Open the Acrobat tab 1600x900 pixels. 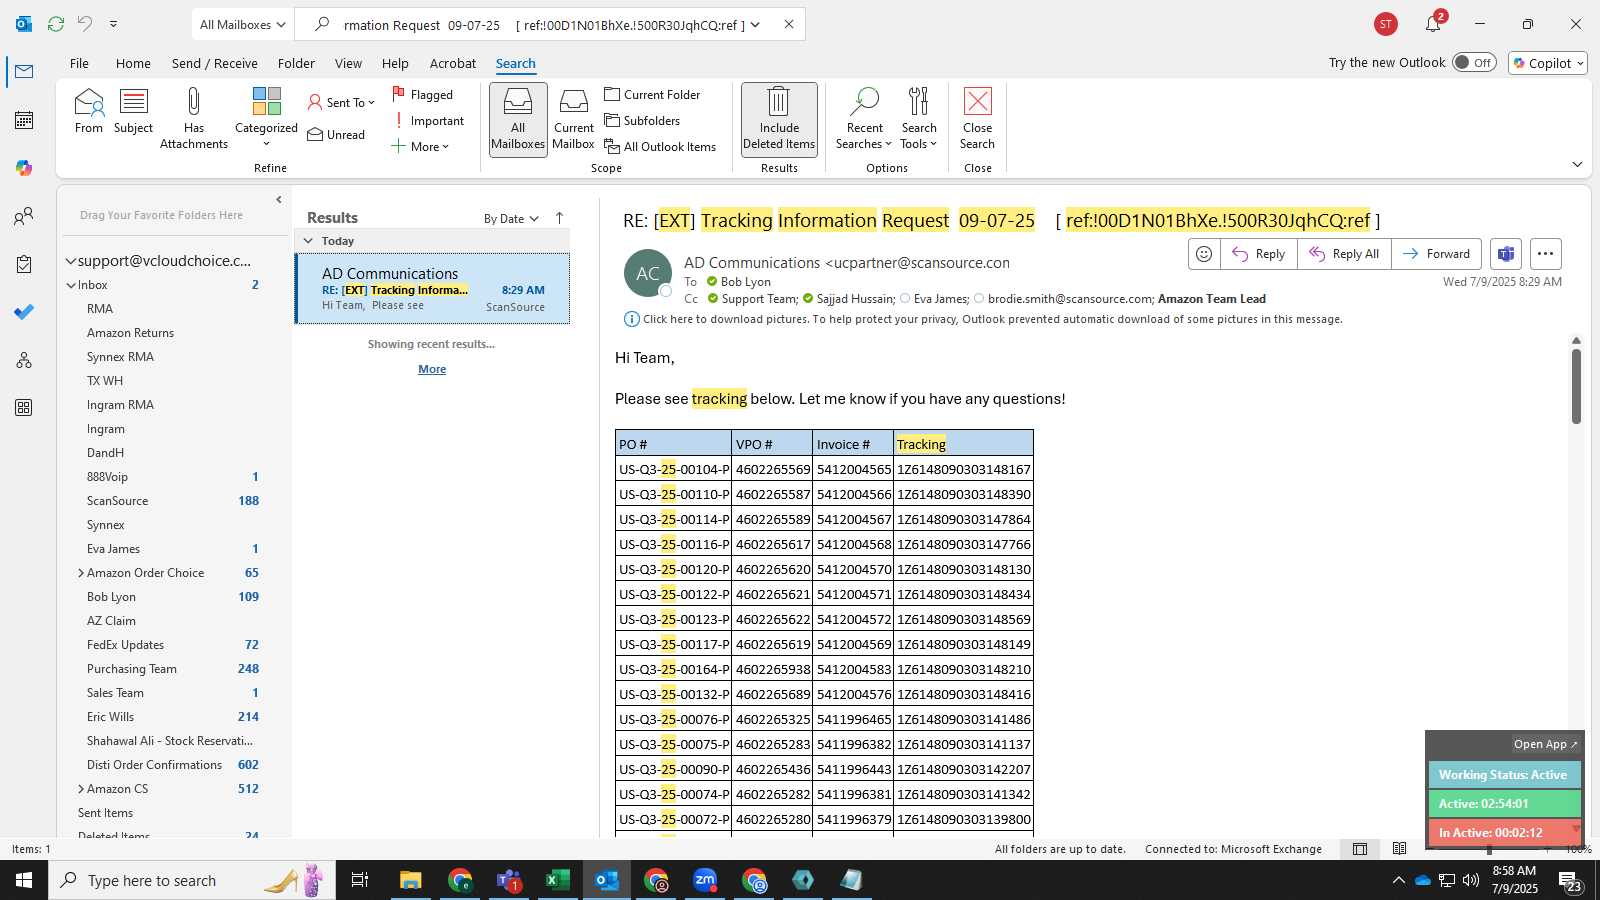(453, 63)
